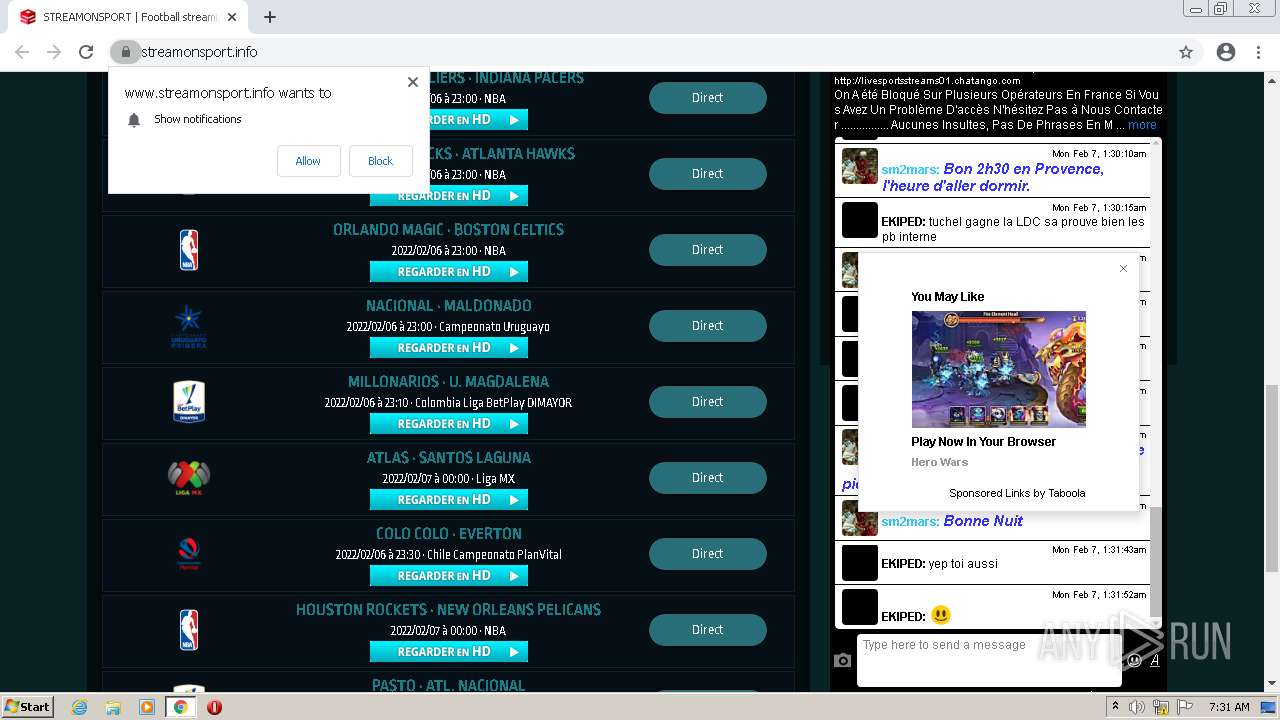Click Direct for Indiana Pacers match
Viewport: 1280px width, 720px height.
707,98
